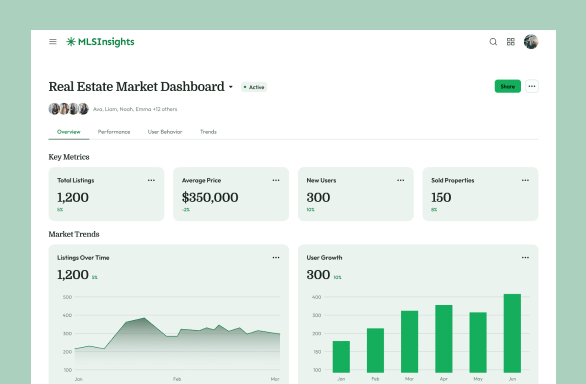Click the User Growth title
Image resolution: width=586 pixels, height=384 pixels.
[x=324, y=258]
